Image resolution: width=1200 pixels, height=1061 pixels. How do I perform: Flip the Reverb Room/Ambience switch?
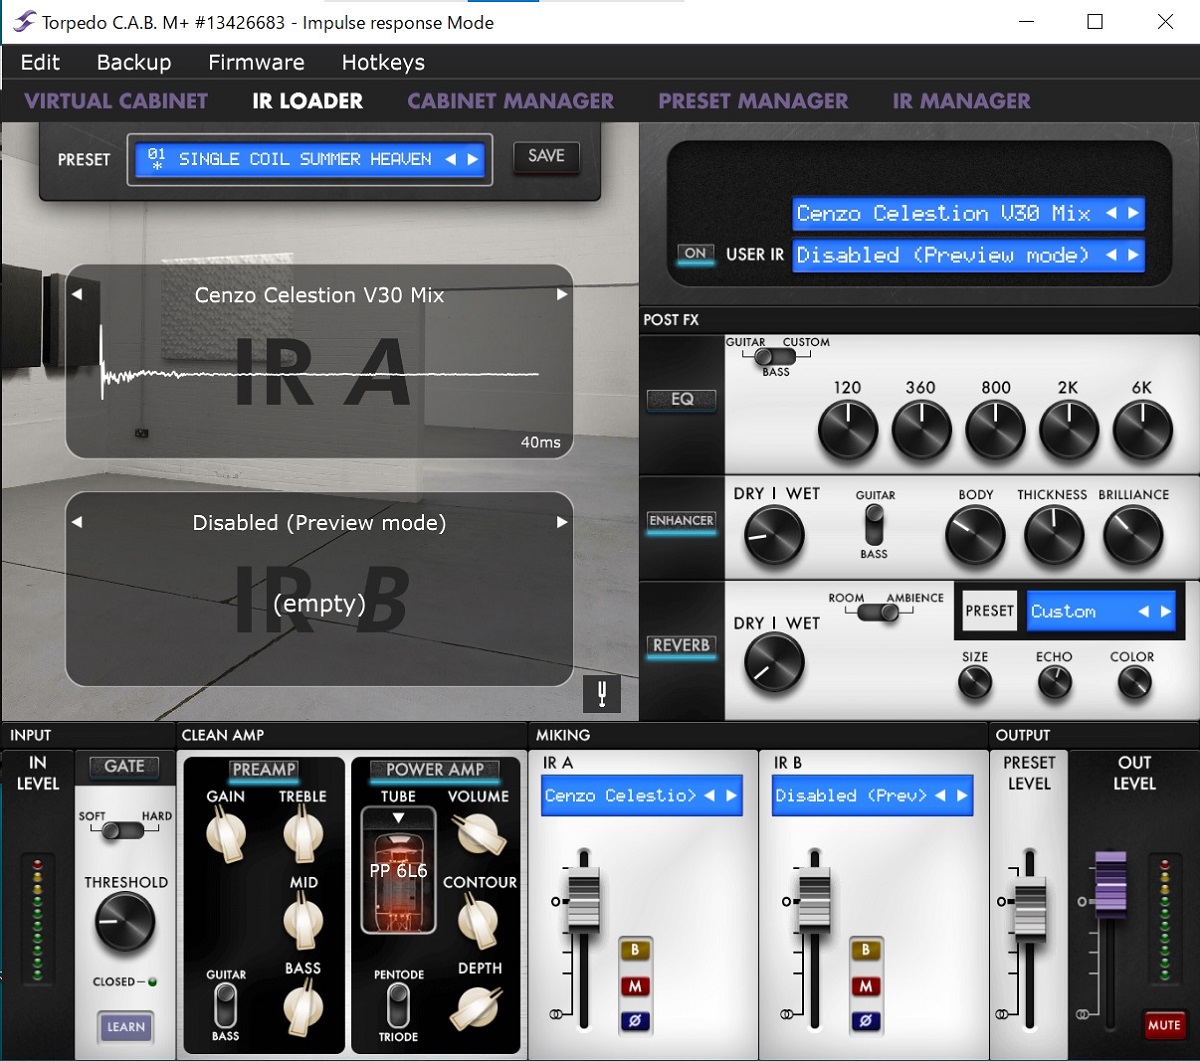point(877,612)
